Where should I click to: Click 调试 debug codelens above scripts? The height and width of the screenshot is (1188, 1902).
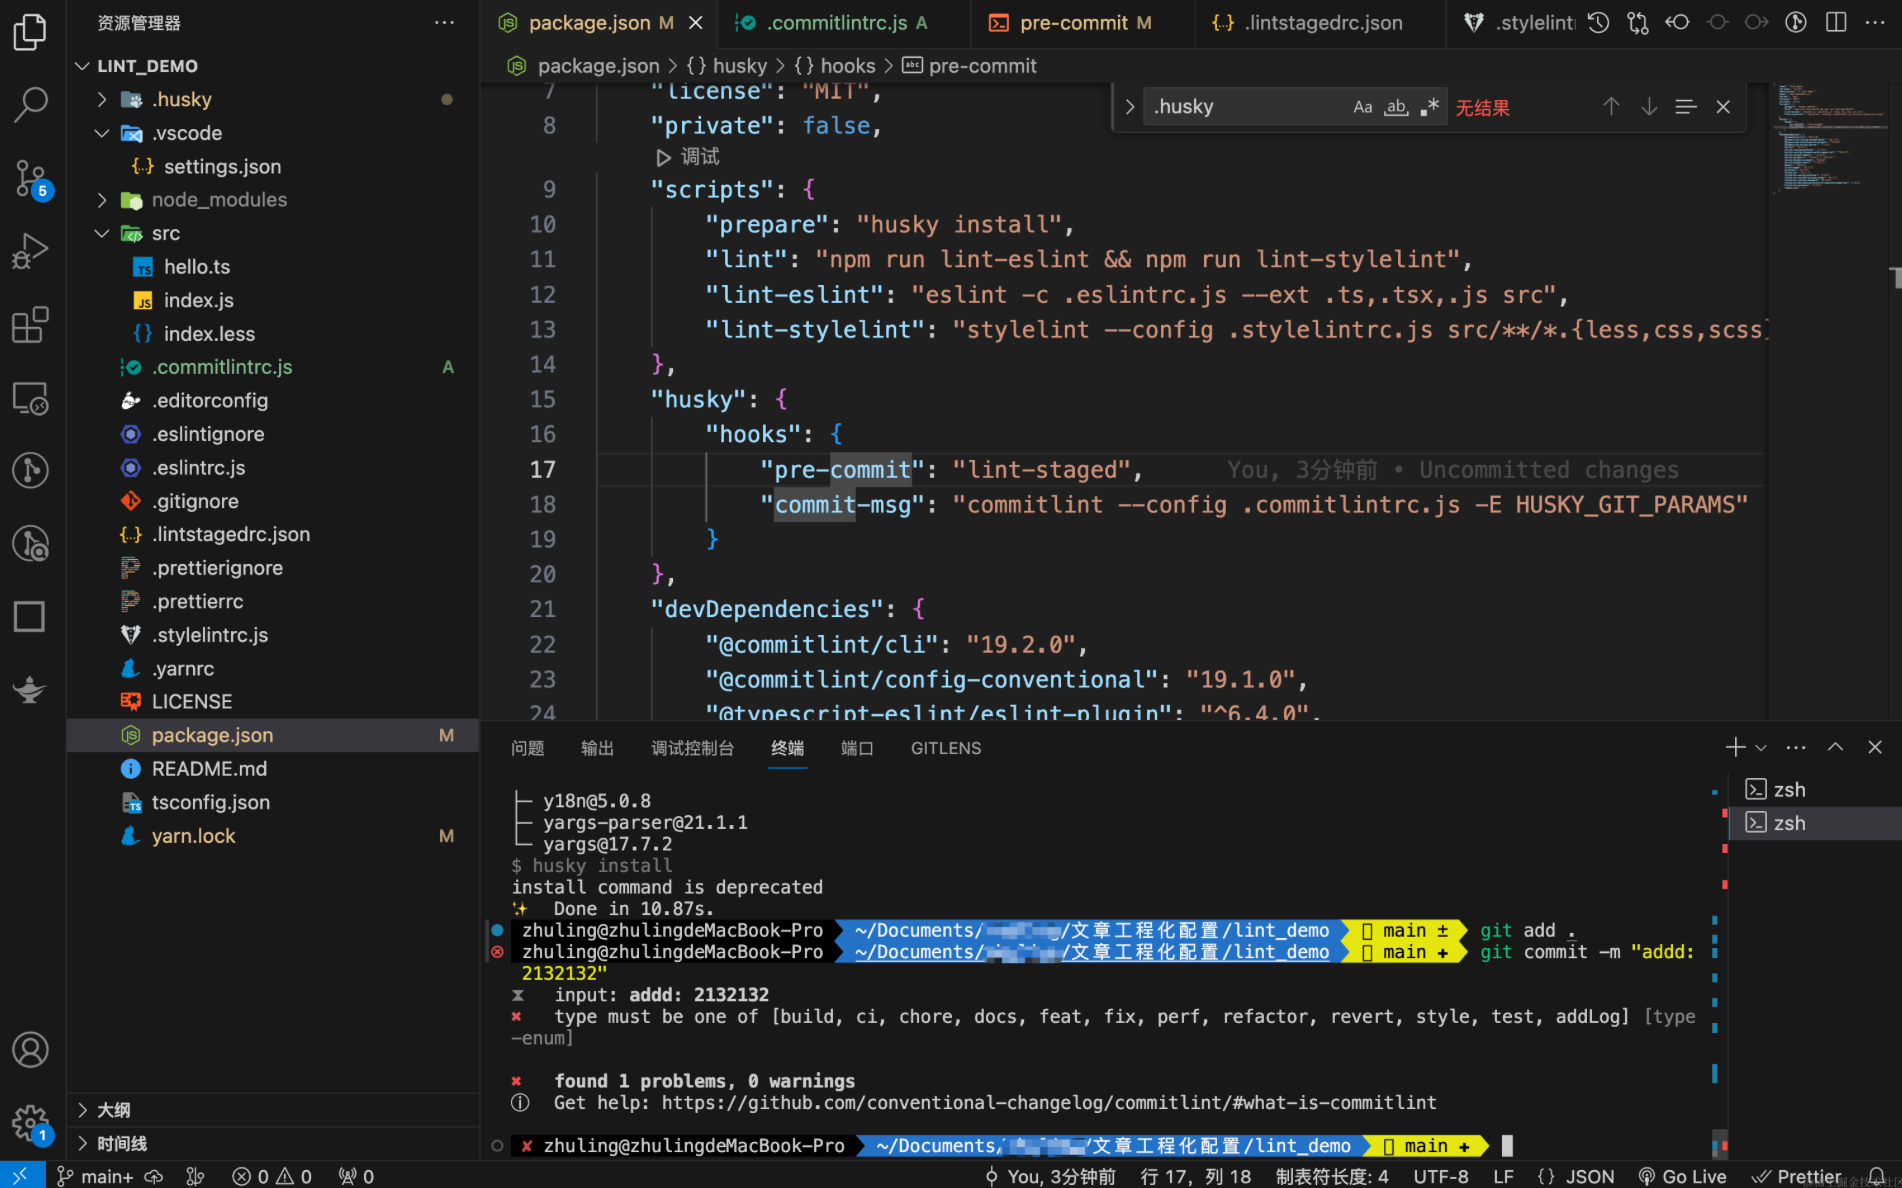pos(688,157)
